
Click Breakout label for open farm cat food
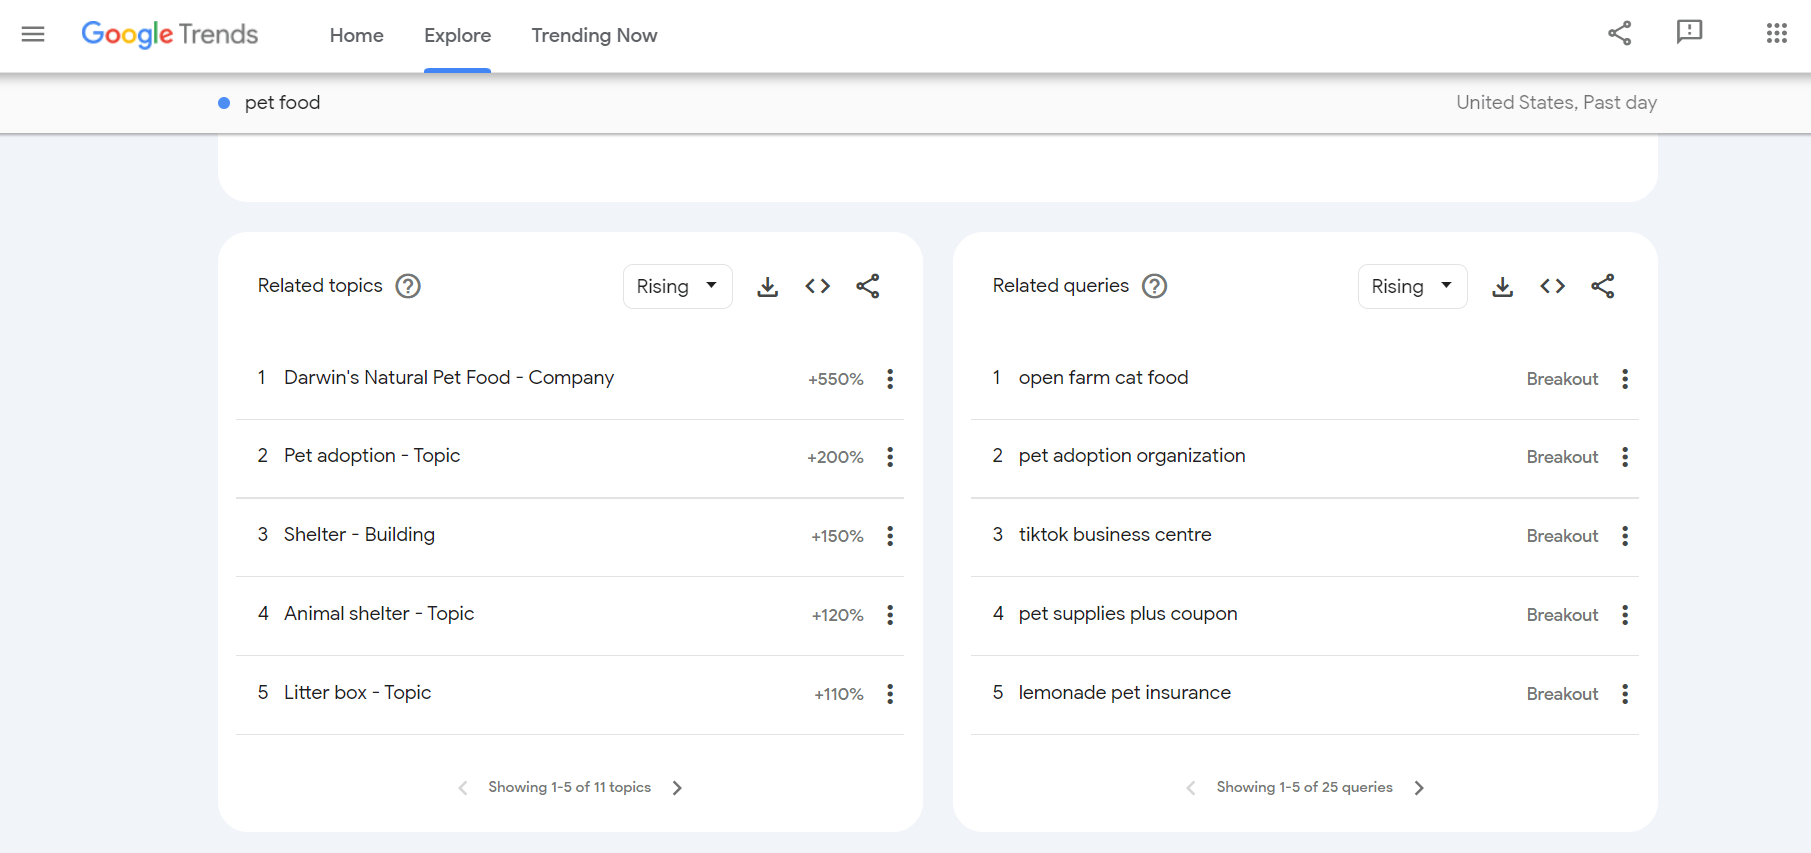1562,379
